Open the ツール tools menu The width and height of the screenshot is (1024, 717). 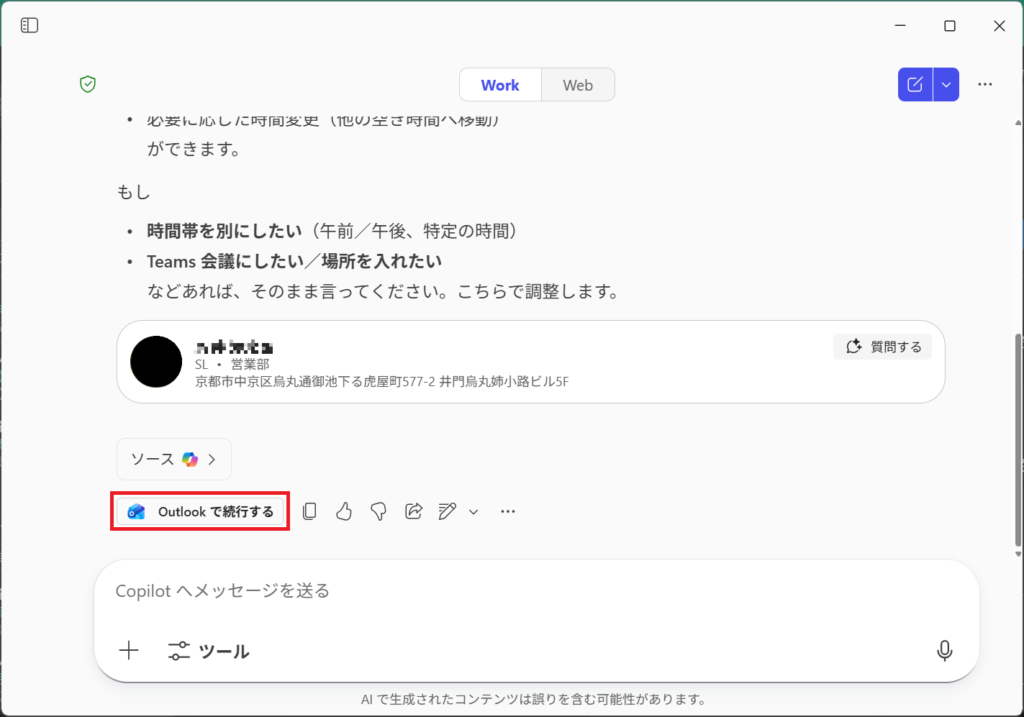(x=209, y=651)
